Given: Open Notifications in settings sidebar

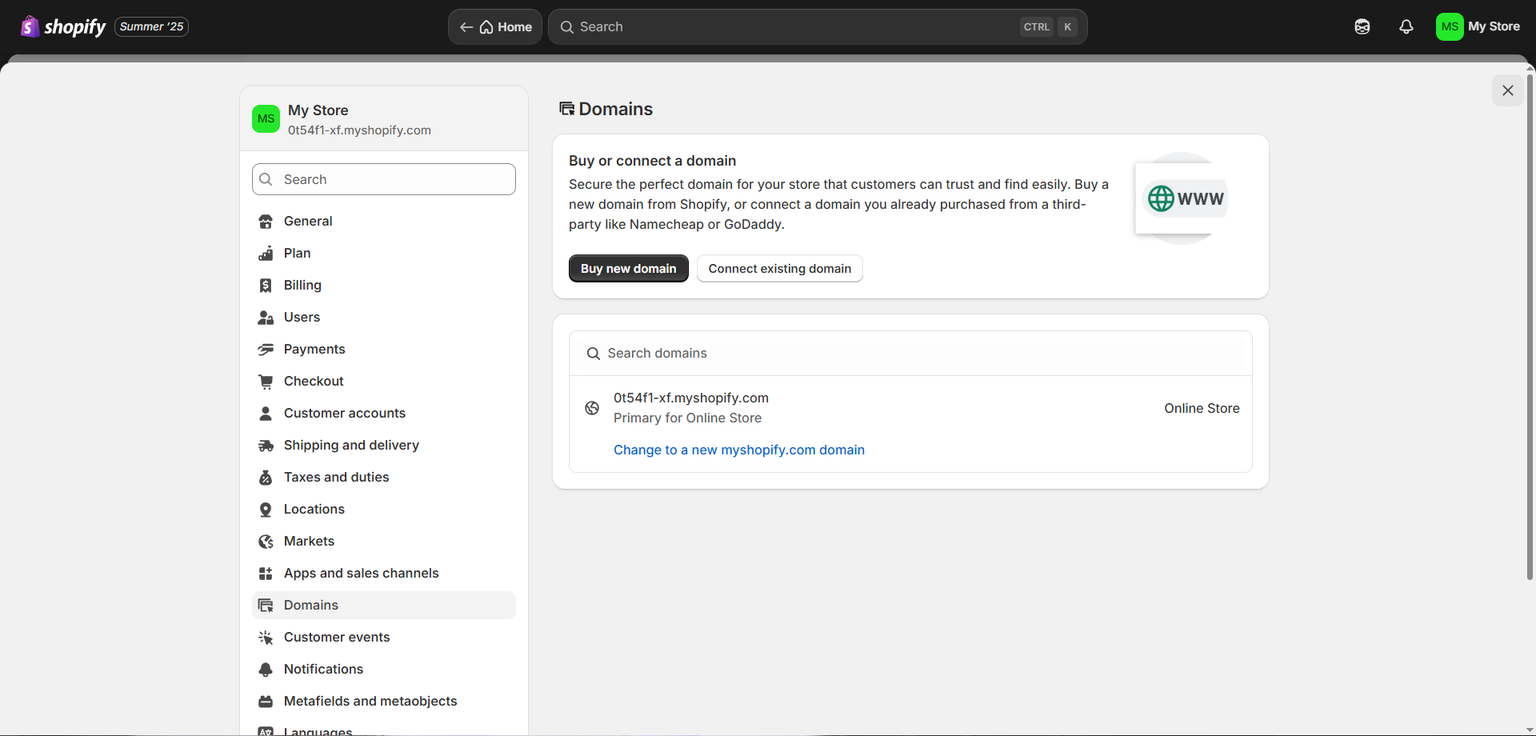Looking at the screenshot, I should (384, 669).
